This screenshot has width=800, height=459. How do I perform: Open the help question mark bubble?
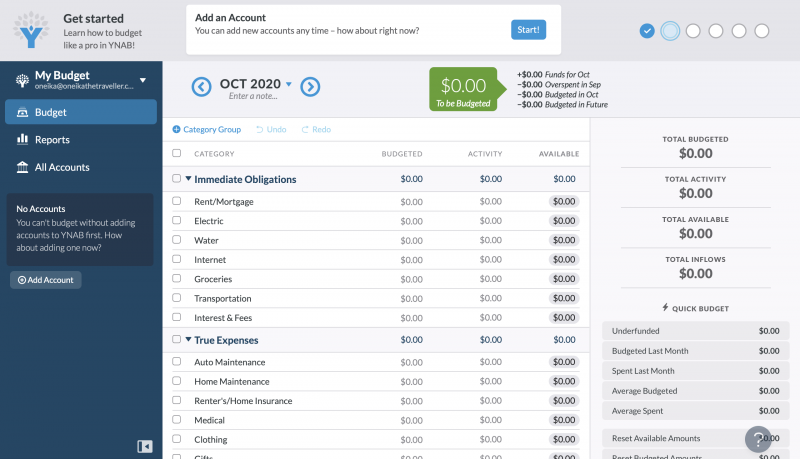[x=758, y=439]
